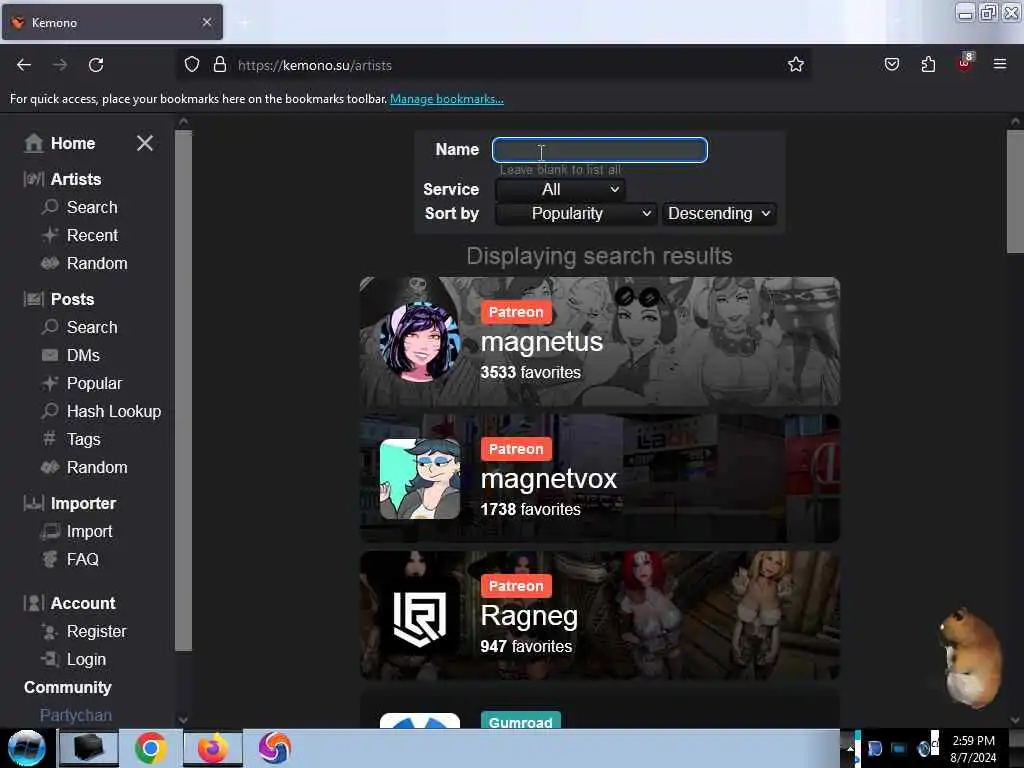Viewport: 1024px width, 768px height.
Task: Click the Home house icon in sidebar
Action: tap(33, 143)
